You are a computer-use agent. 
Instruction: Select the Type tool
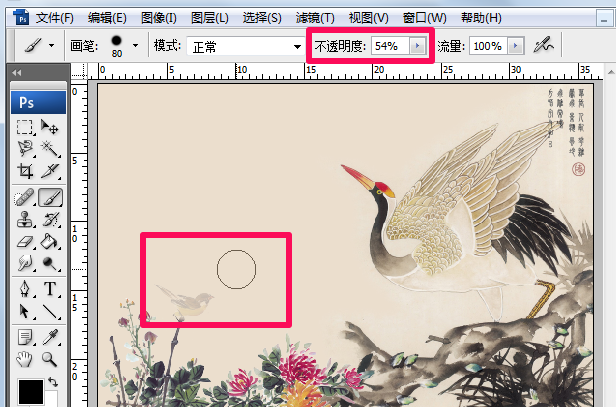pyautogui.click(x=50, y=289)
